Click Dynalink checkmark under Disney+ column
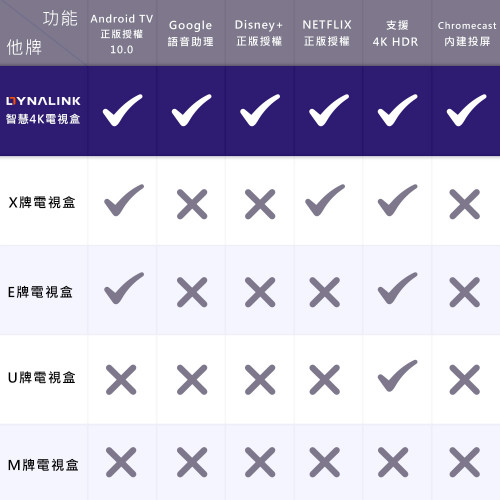This screenshot has height=500, width=500. tap(260, 110)
